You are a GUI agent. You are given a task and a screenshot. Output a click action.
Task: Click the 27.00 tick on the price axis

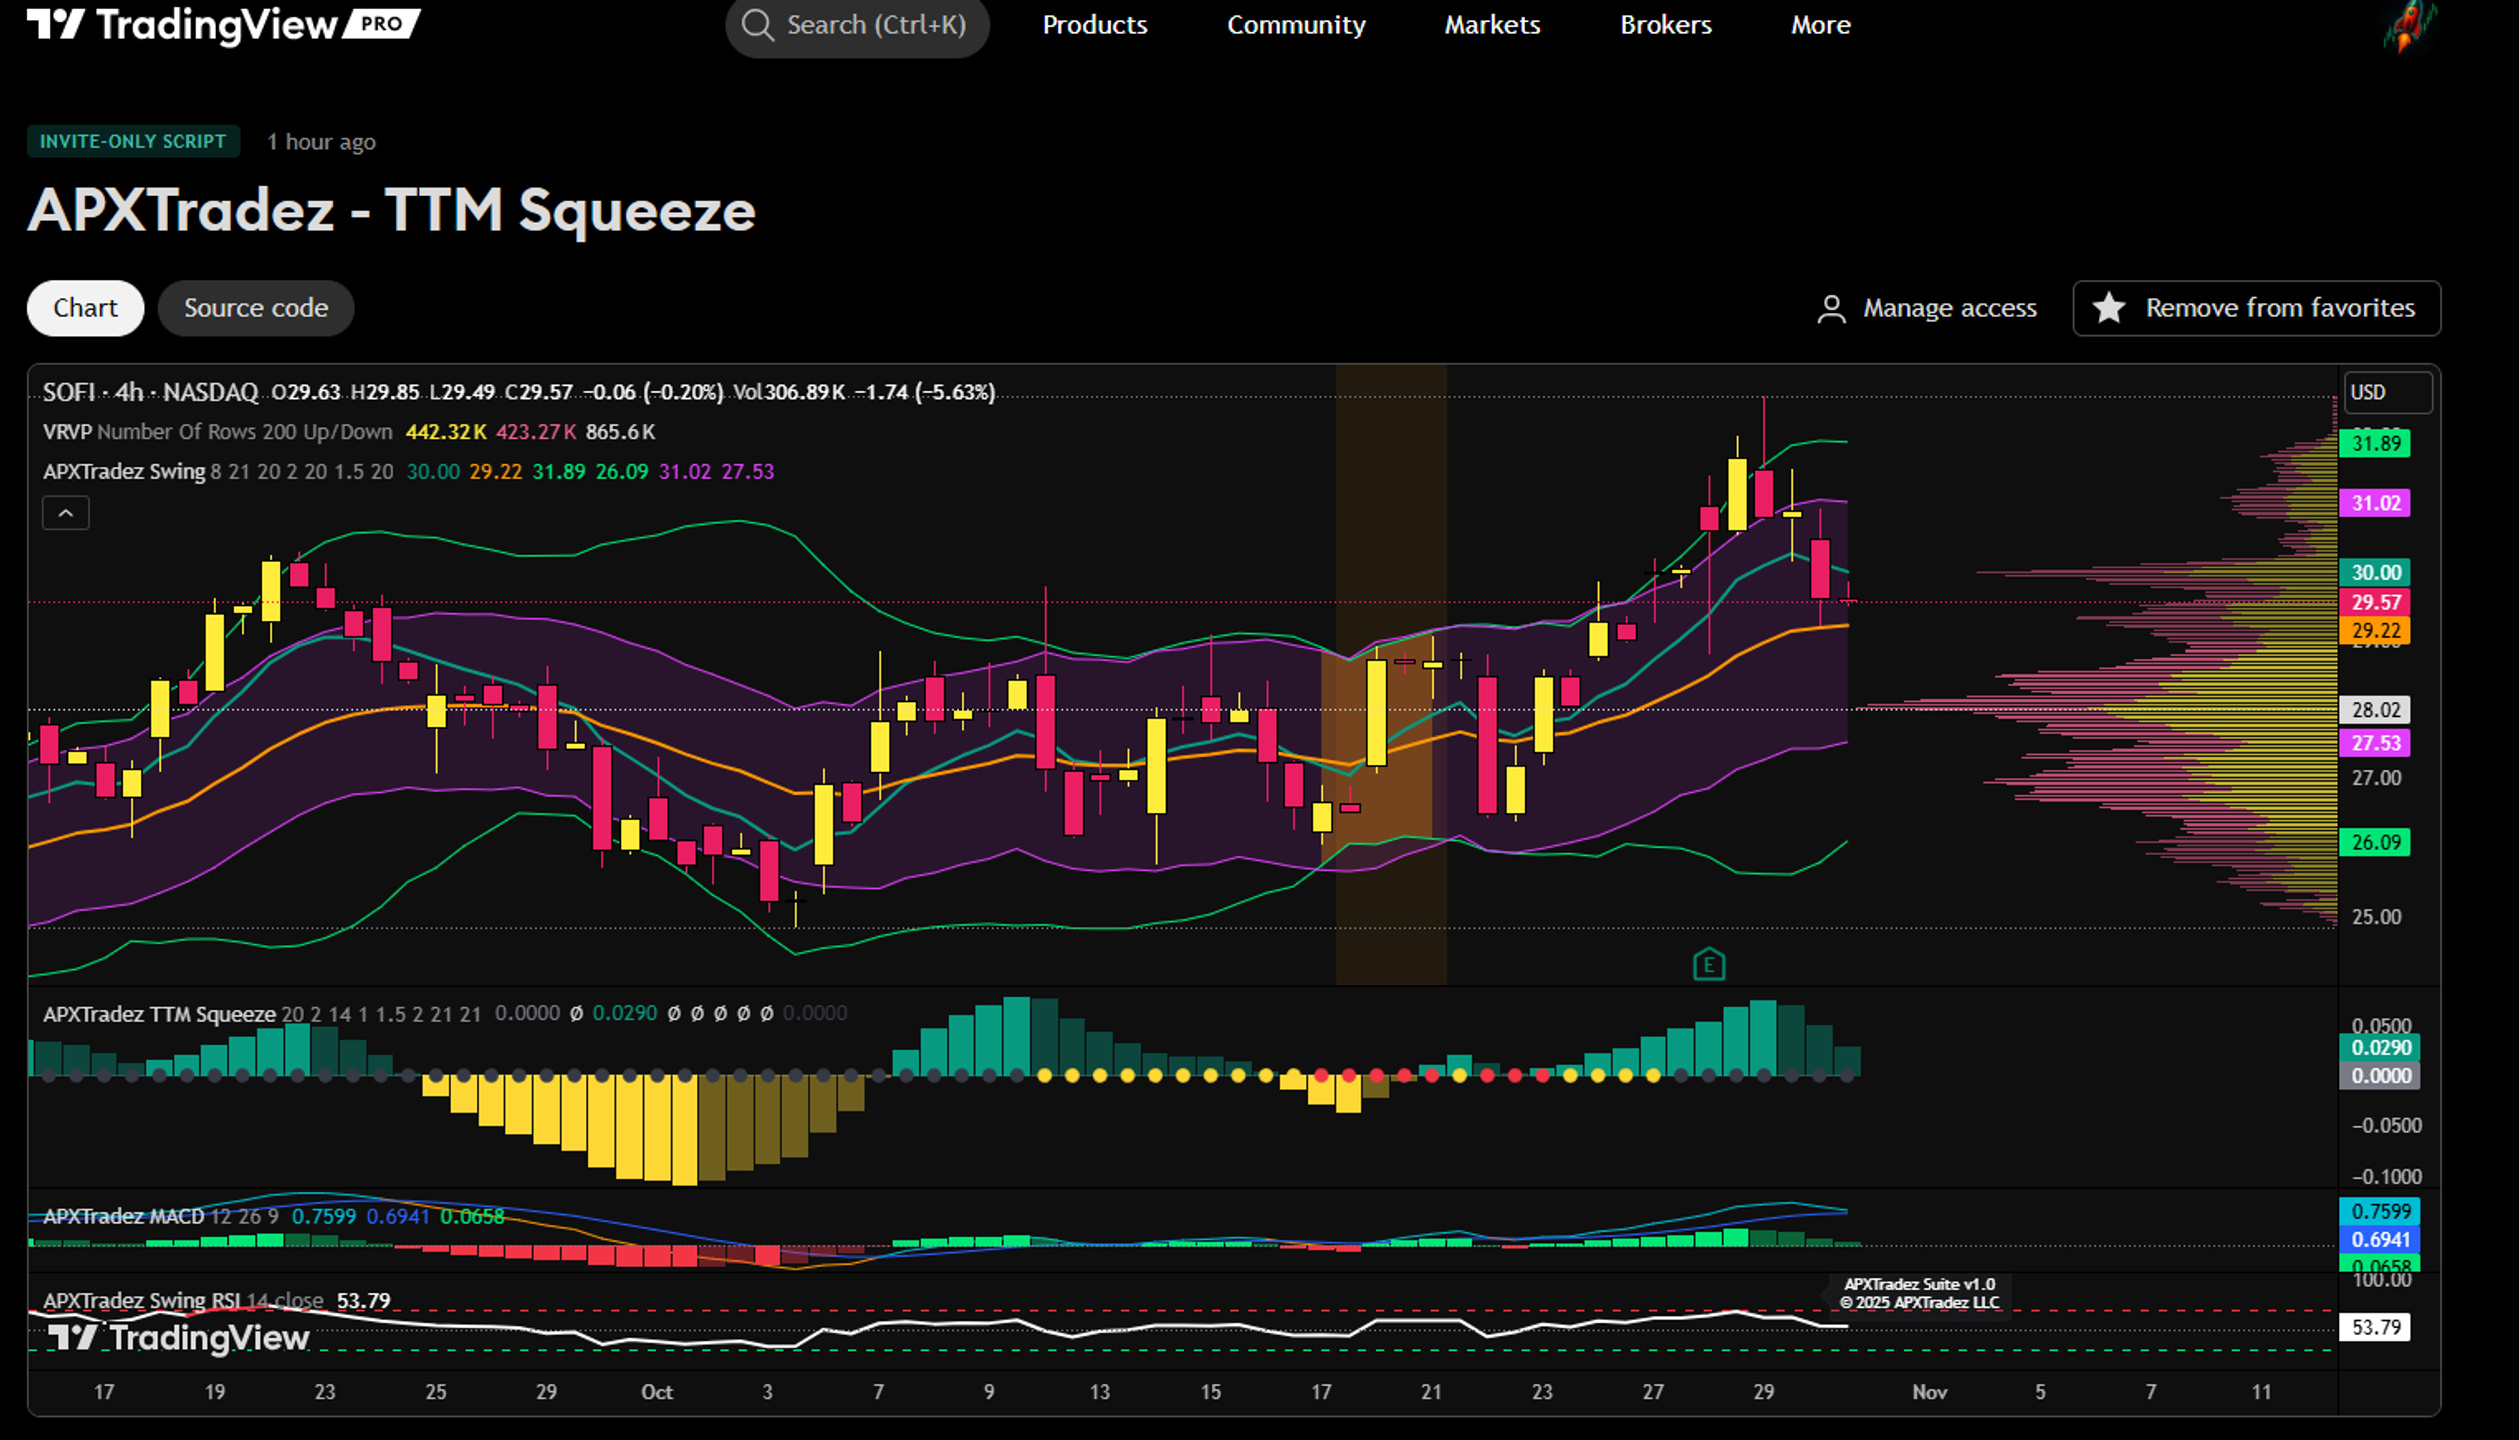tap(2376, 778)
